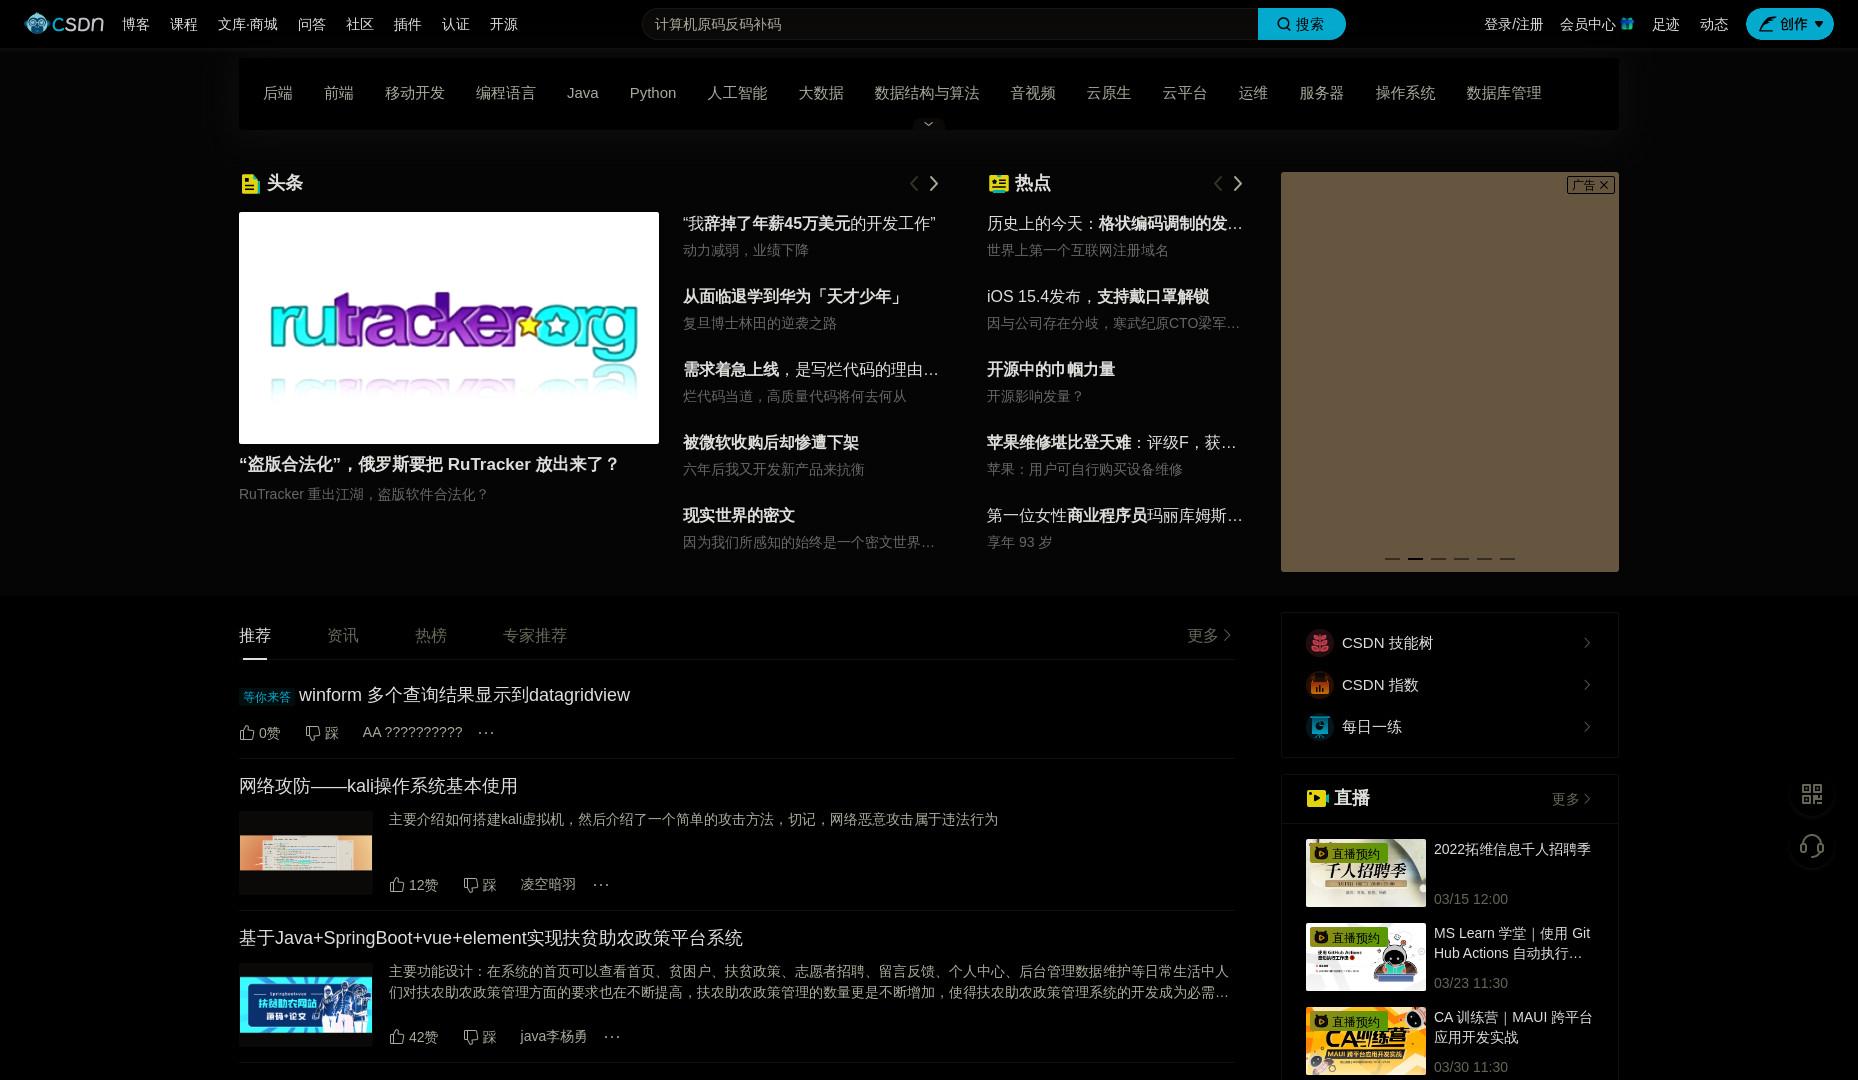The image size is (1858, 1080).
Task: Go to next 头条 slide arrow
Action: click(x=934, y=183)
